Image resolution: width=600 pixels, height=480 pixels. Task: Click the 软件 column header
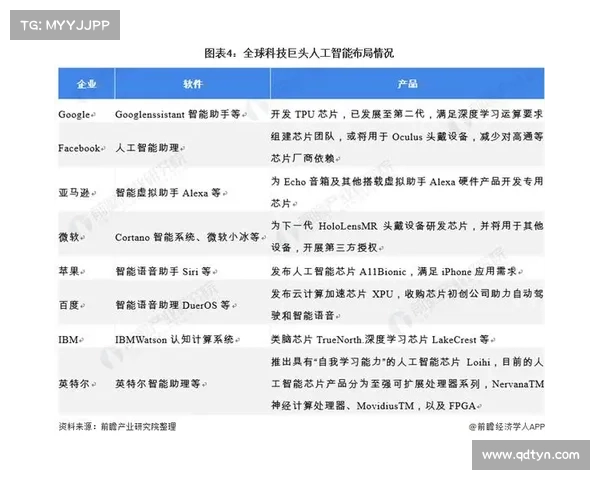tap(192, 84)
